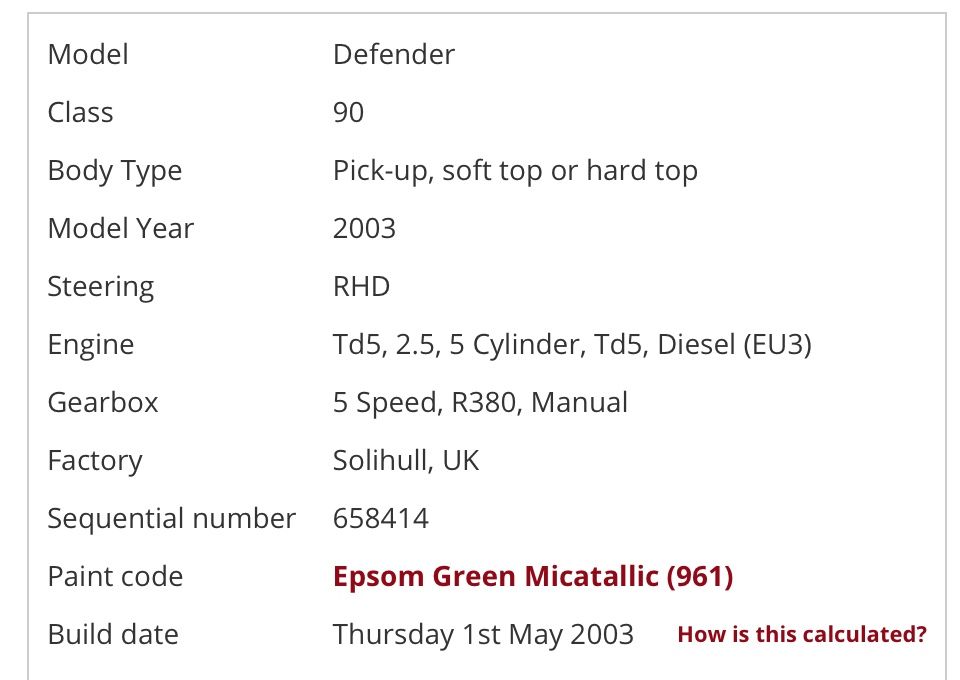Click the Gearbox label
The image size is (960, 680).
pos(103,403)
